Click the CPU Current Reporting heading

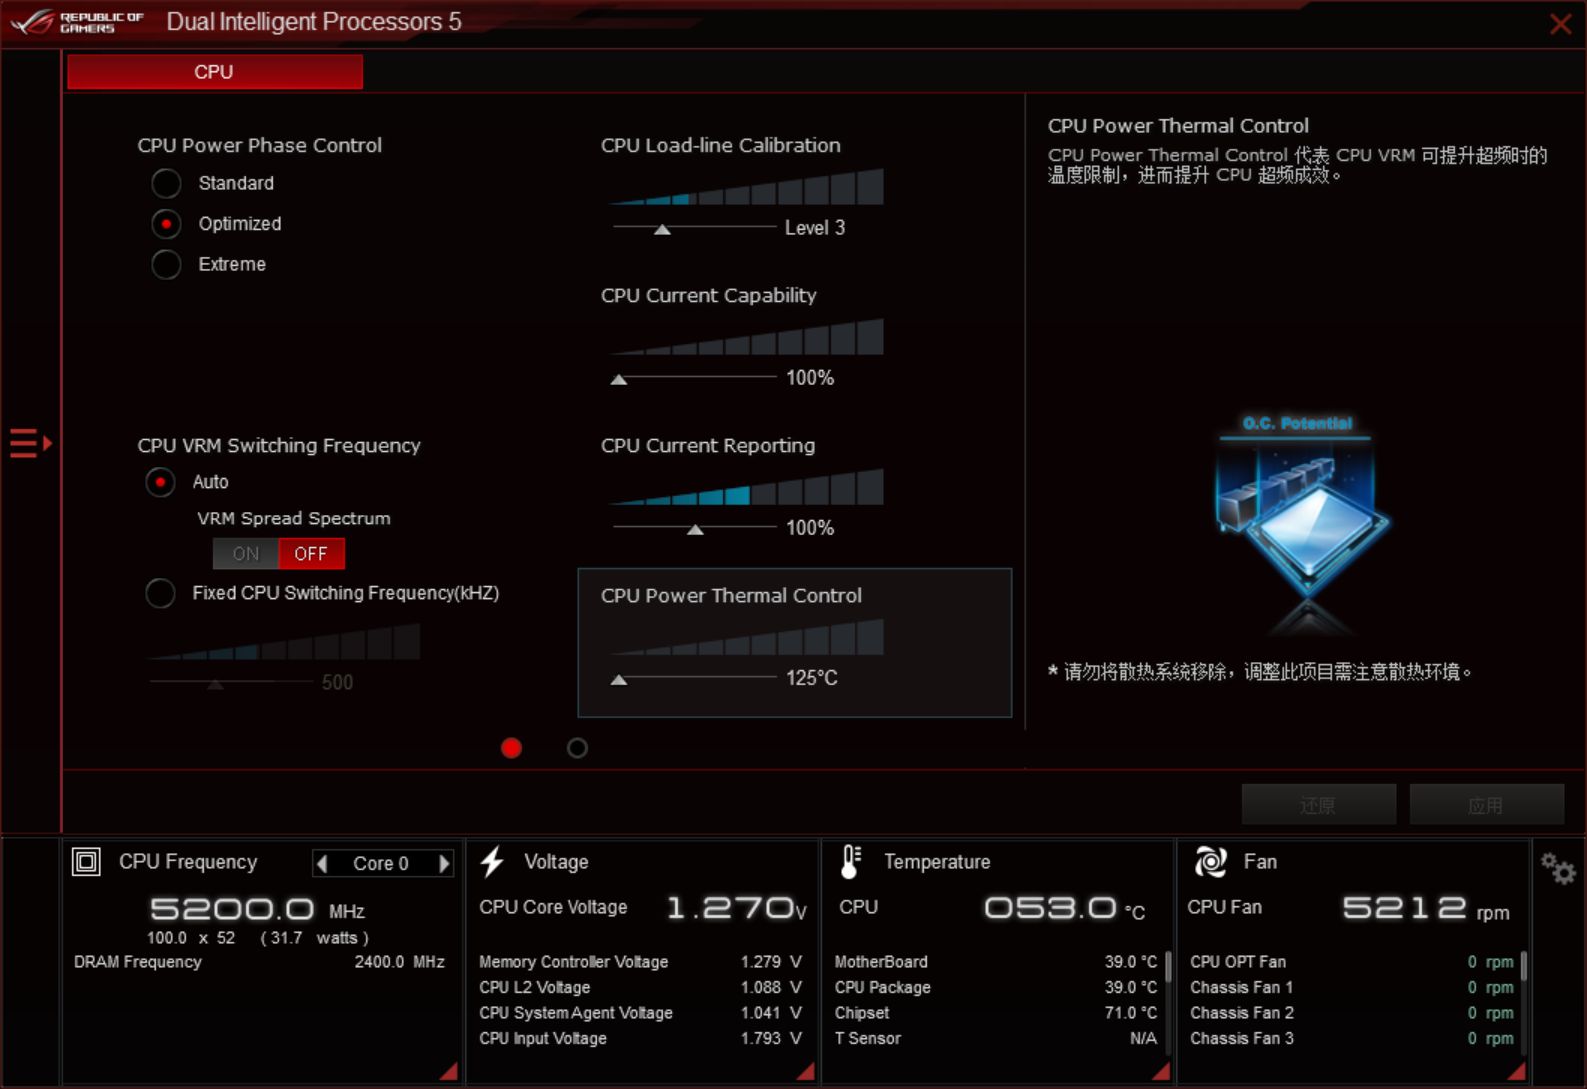[x=708, y=445]
